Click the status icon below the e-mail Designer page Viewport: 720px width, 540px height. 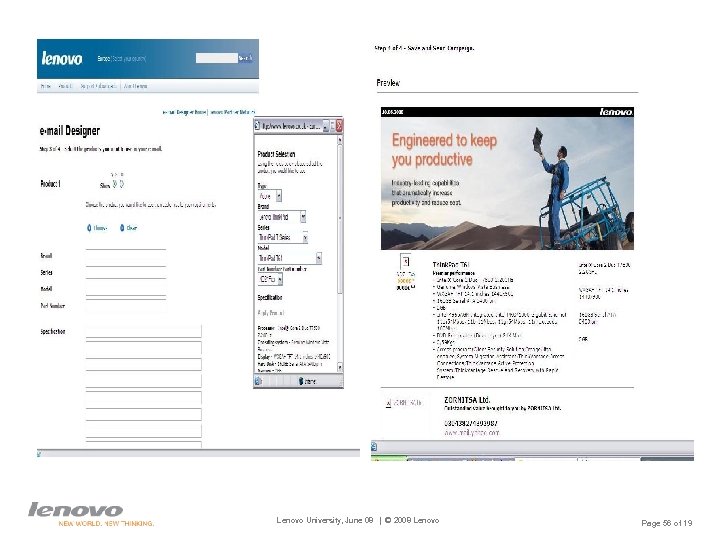(x=39, y=454)
